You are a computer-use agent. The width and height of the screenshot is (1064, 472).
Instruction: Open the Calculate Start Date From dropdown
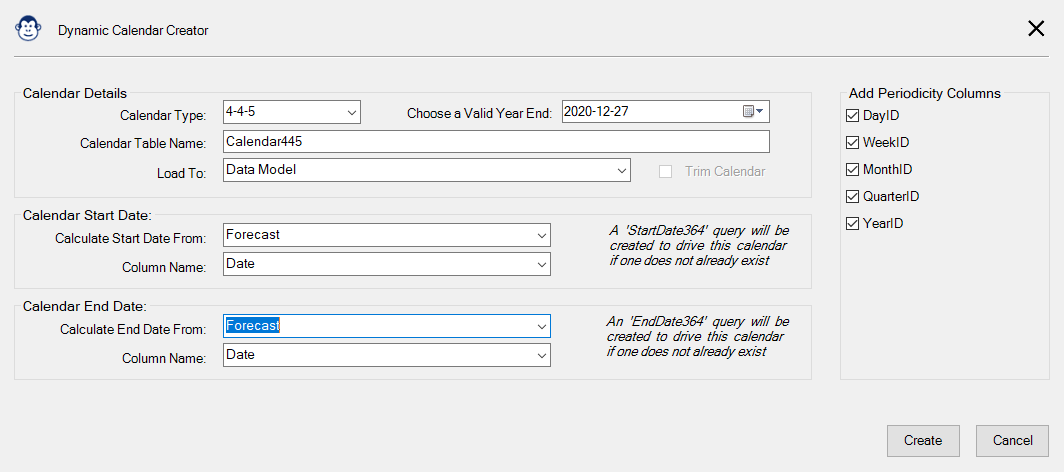click(387, 235)
